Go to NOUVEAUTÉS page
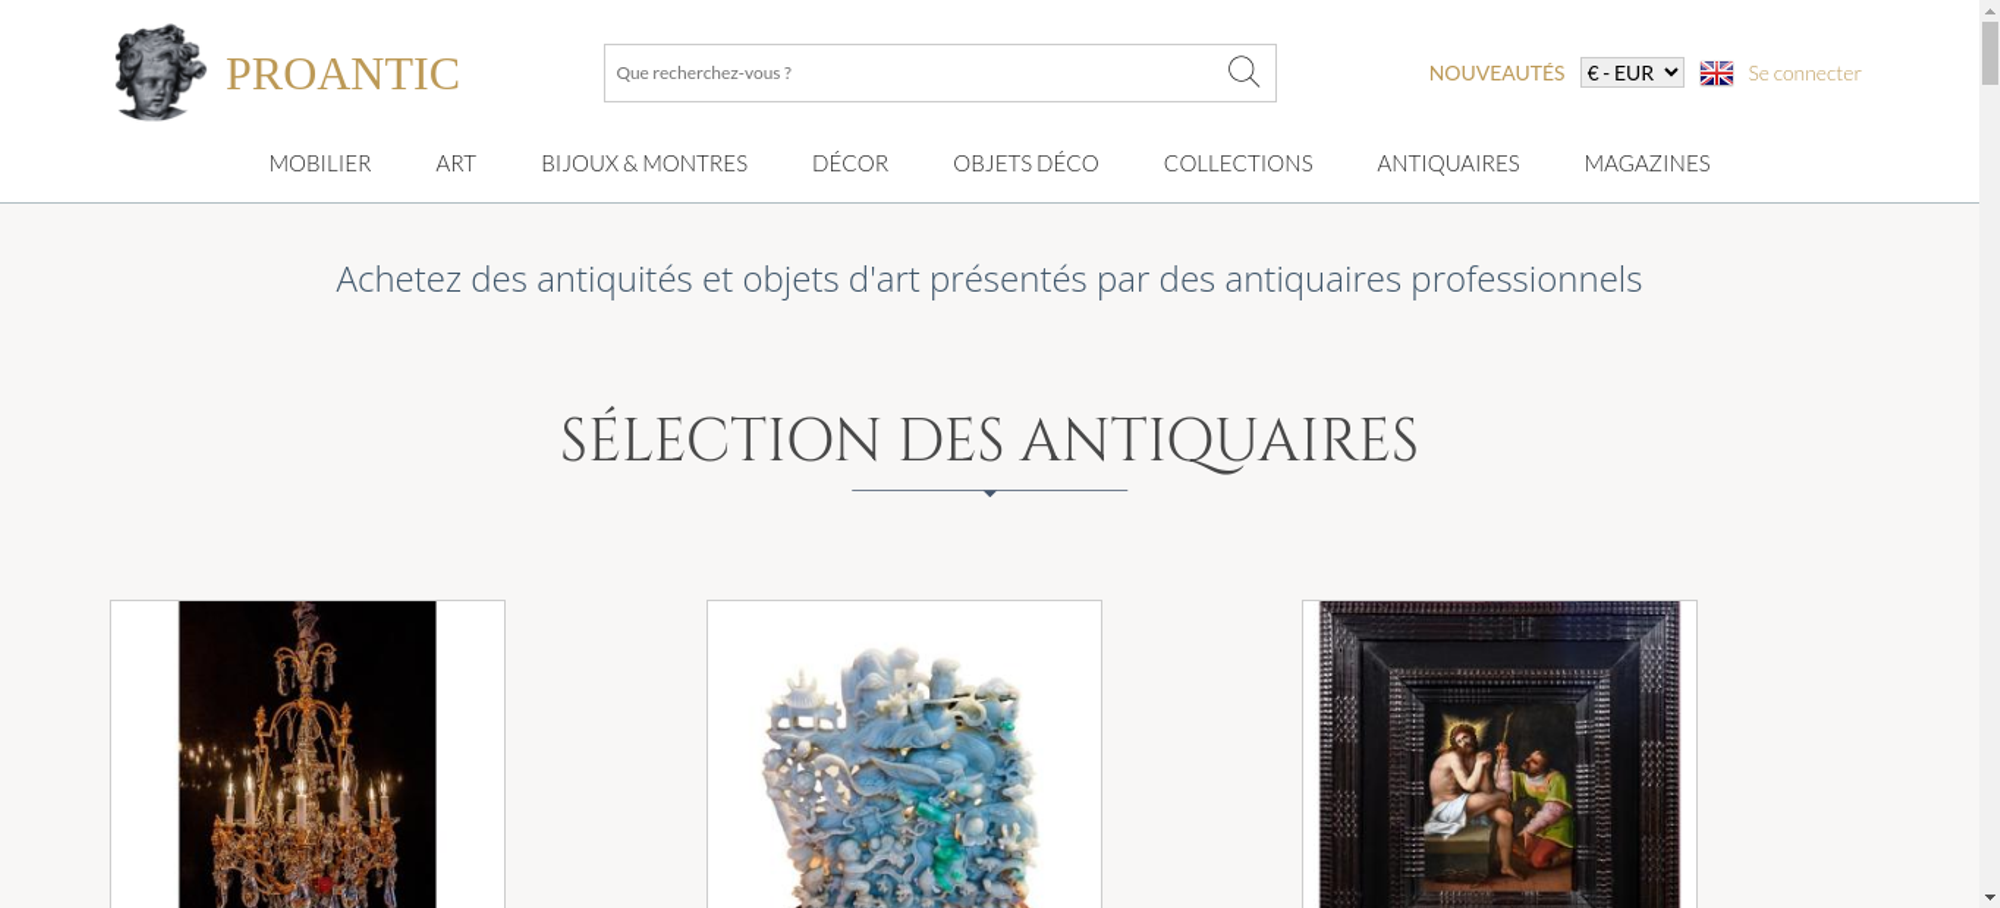 coord(1496,73)
